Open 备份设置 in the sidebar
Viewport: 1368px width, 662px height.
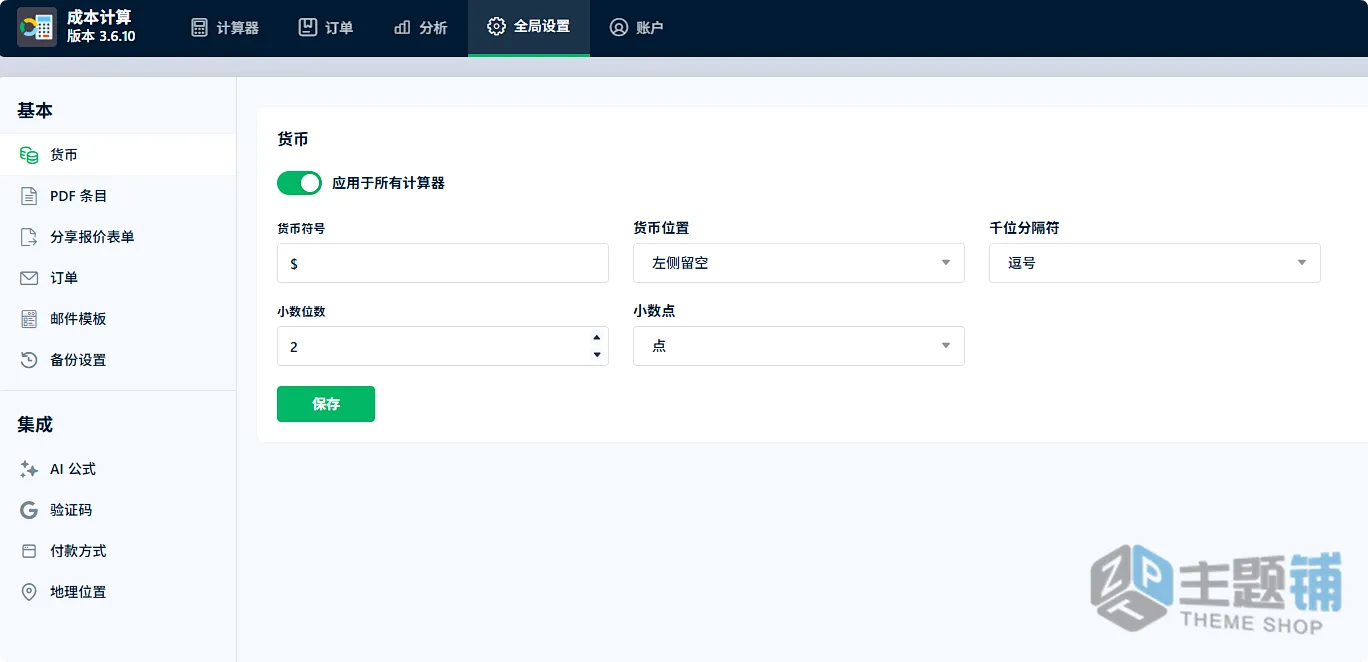click(x=118, y=360)
